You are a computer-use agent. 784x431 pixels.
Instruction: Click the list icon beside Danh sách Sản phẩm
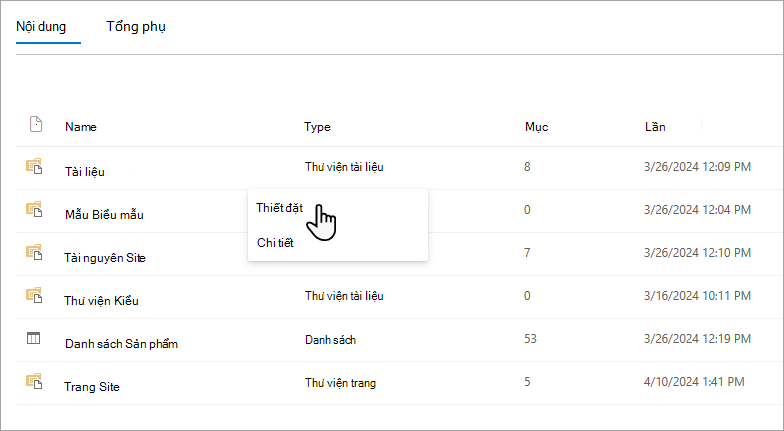point(33,338)
